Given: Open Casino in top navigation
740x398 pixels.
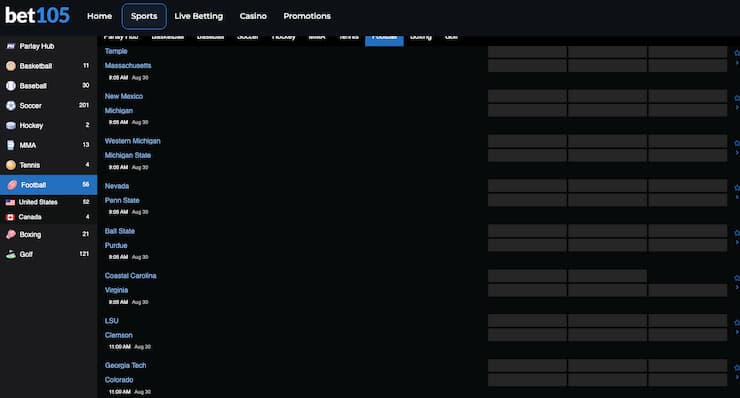Looking at the screenshot, I should (x=253, y=16).
